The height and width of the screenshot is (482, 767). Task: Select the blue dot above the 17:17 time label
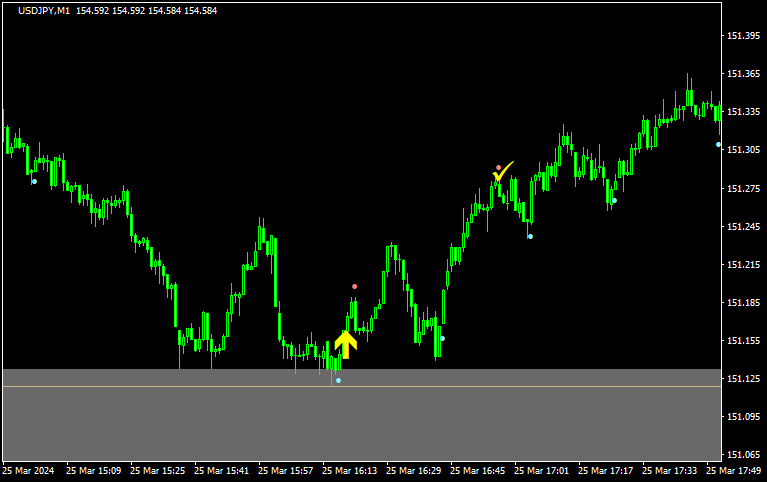(614, 201)
